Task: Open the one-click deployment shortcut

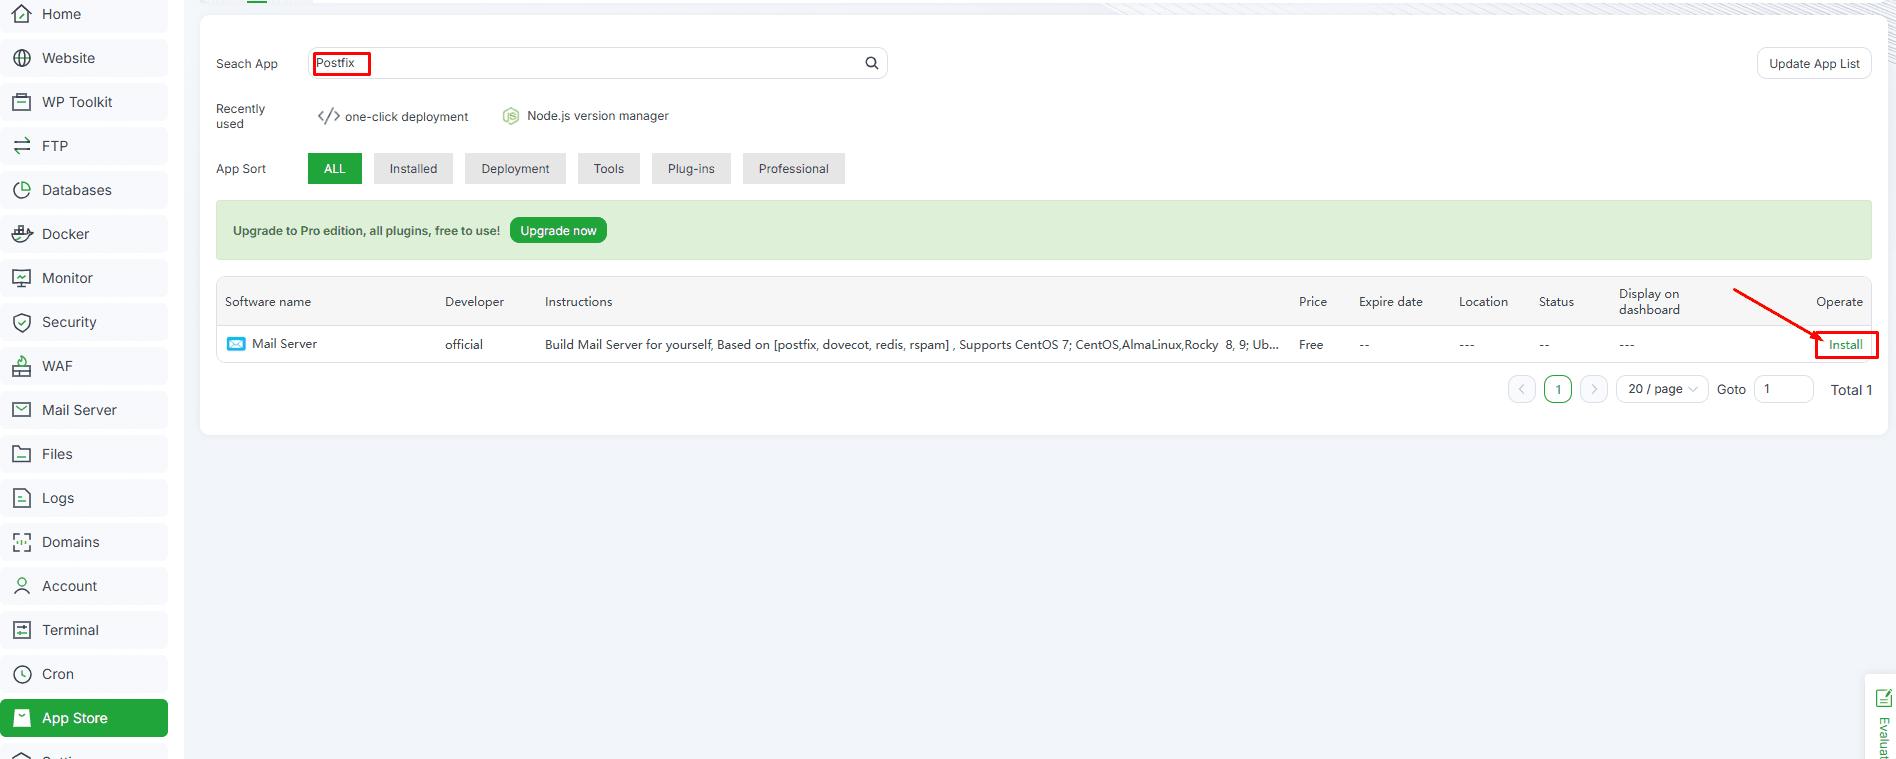Action: tap(393, 116)
